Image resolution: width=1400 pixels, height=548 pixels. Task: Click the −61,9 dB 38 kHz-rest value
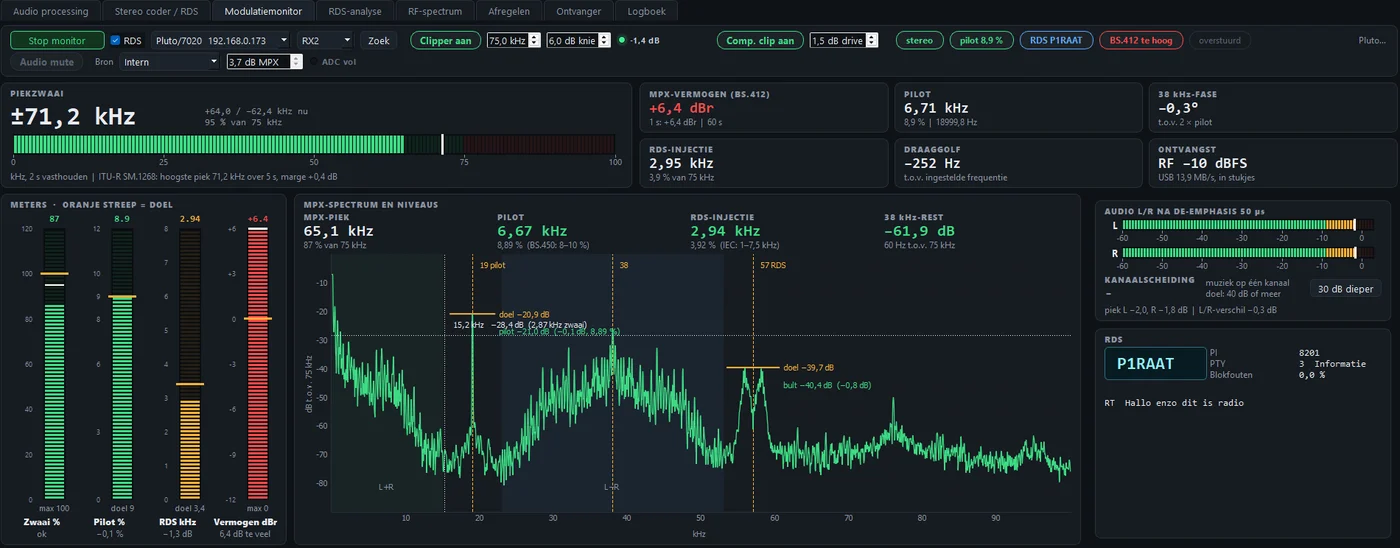(x=921, y=231)
